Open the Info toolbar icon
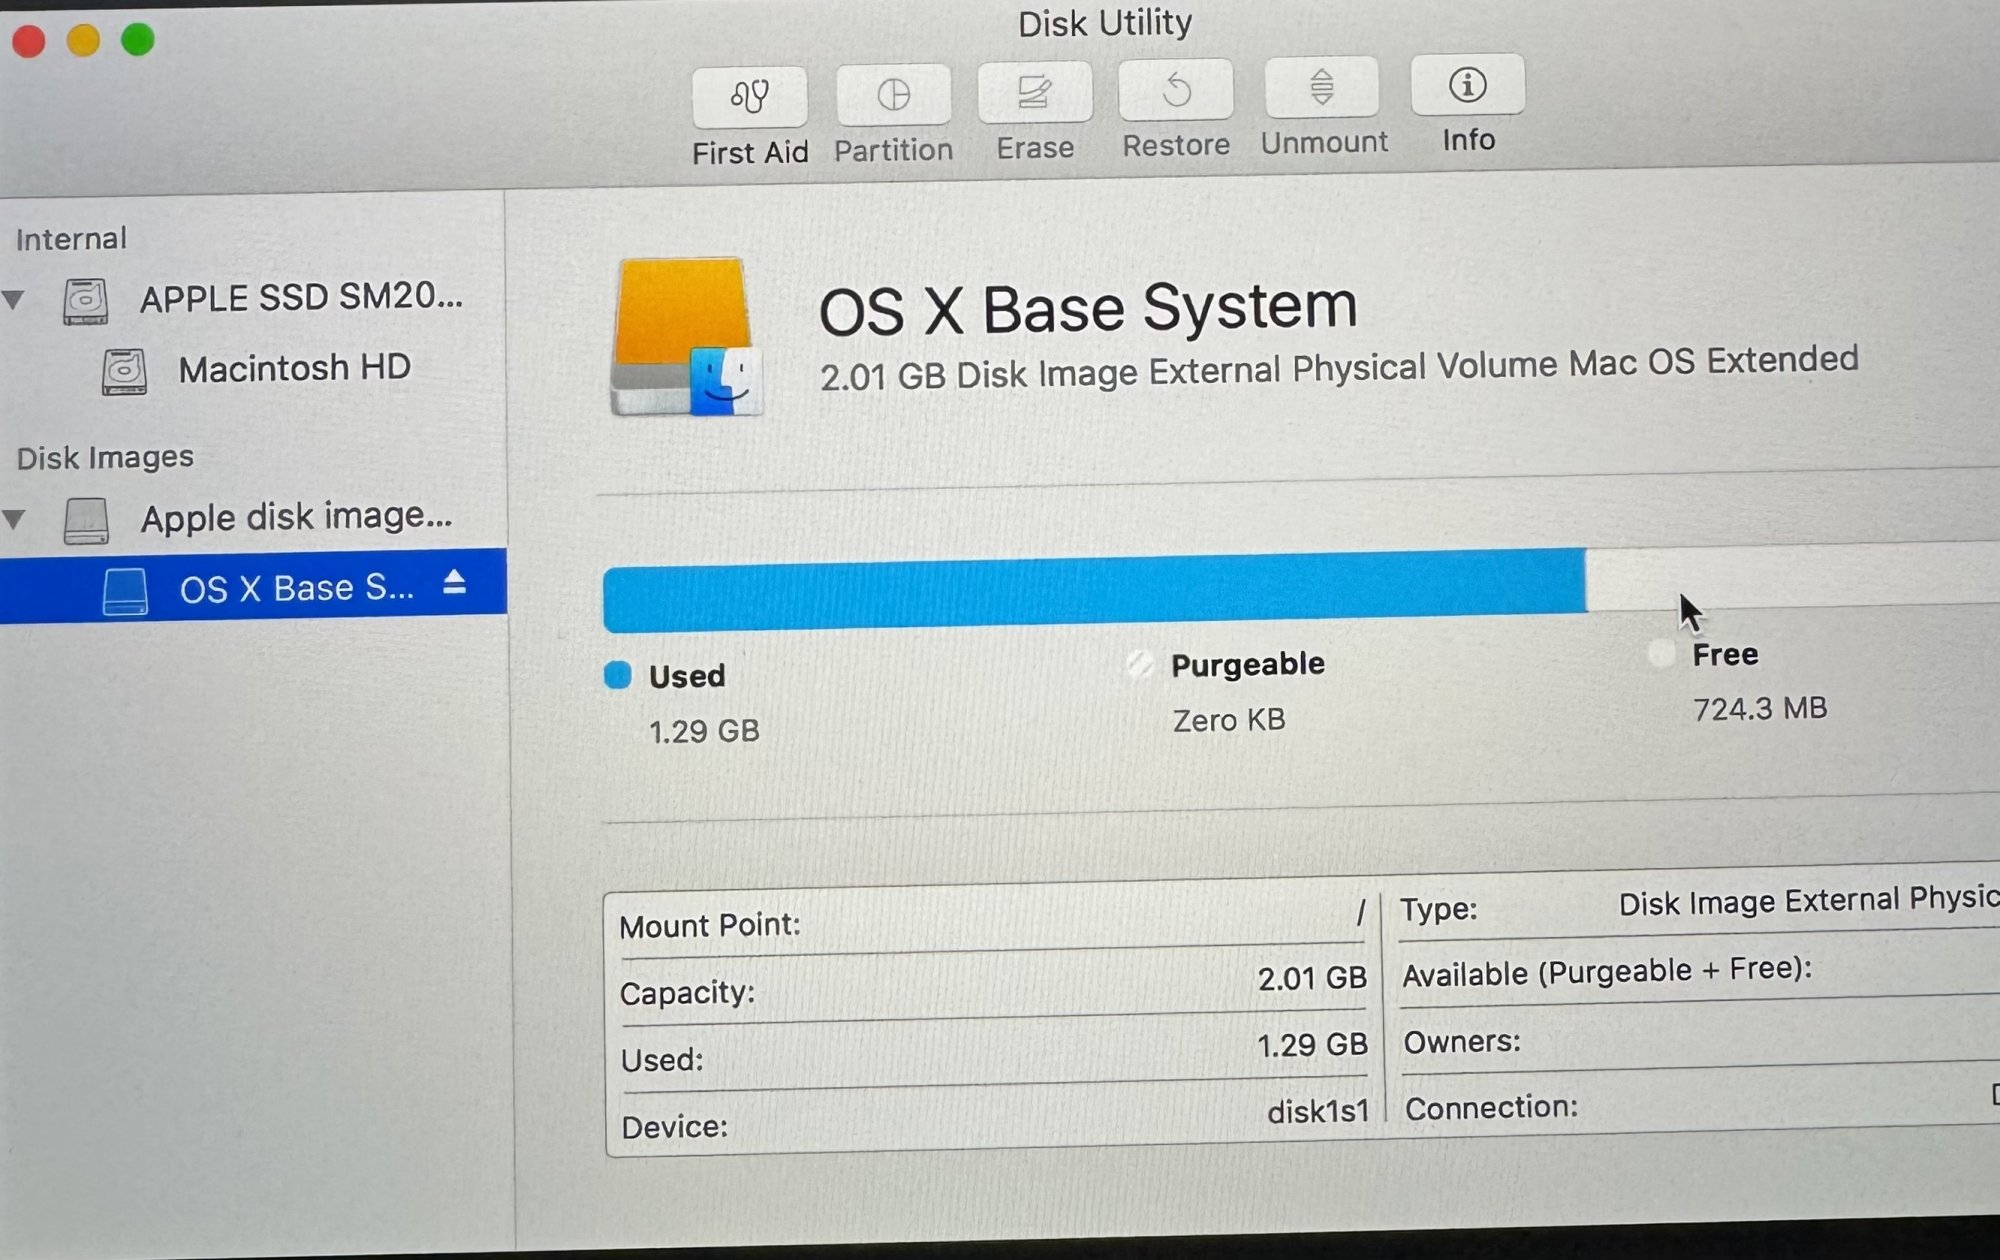The width and height of the screenshot is (2000, 1260). pyautogui.click(x=1467, y=84)
